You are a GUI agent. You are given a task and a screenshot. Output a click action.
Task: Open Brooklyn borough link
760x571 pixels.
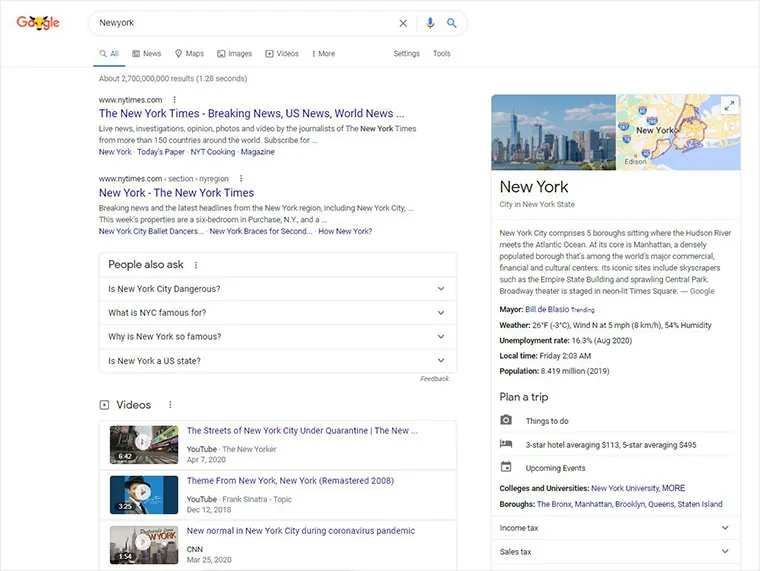click(630, 504)
